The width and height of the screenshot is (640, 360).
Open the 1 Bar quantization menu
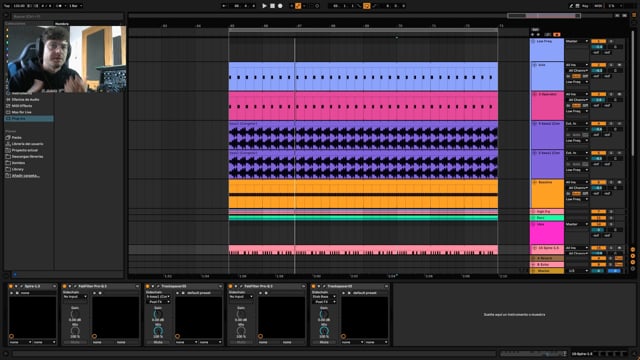75,6
